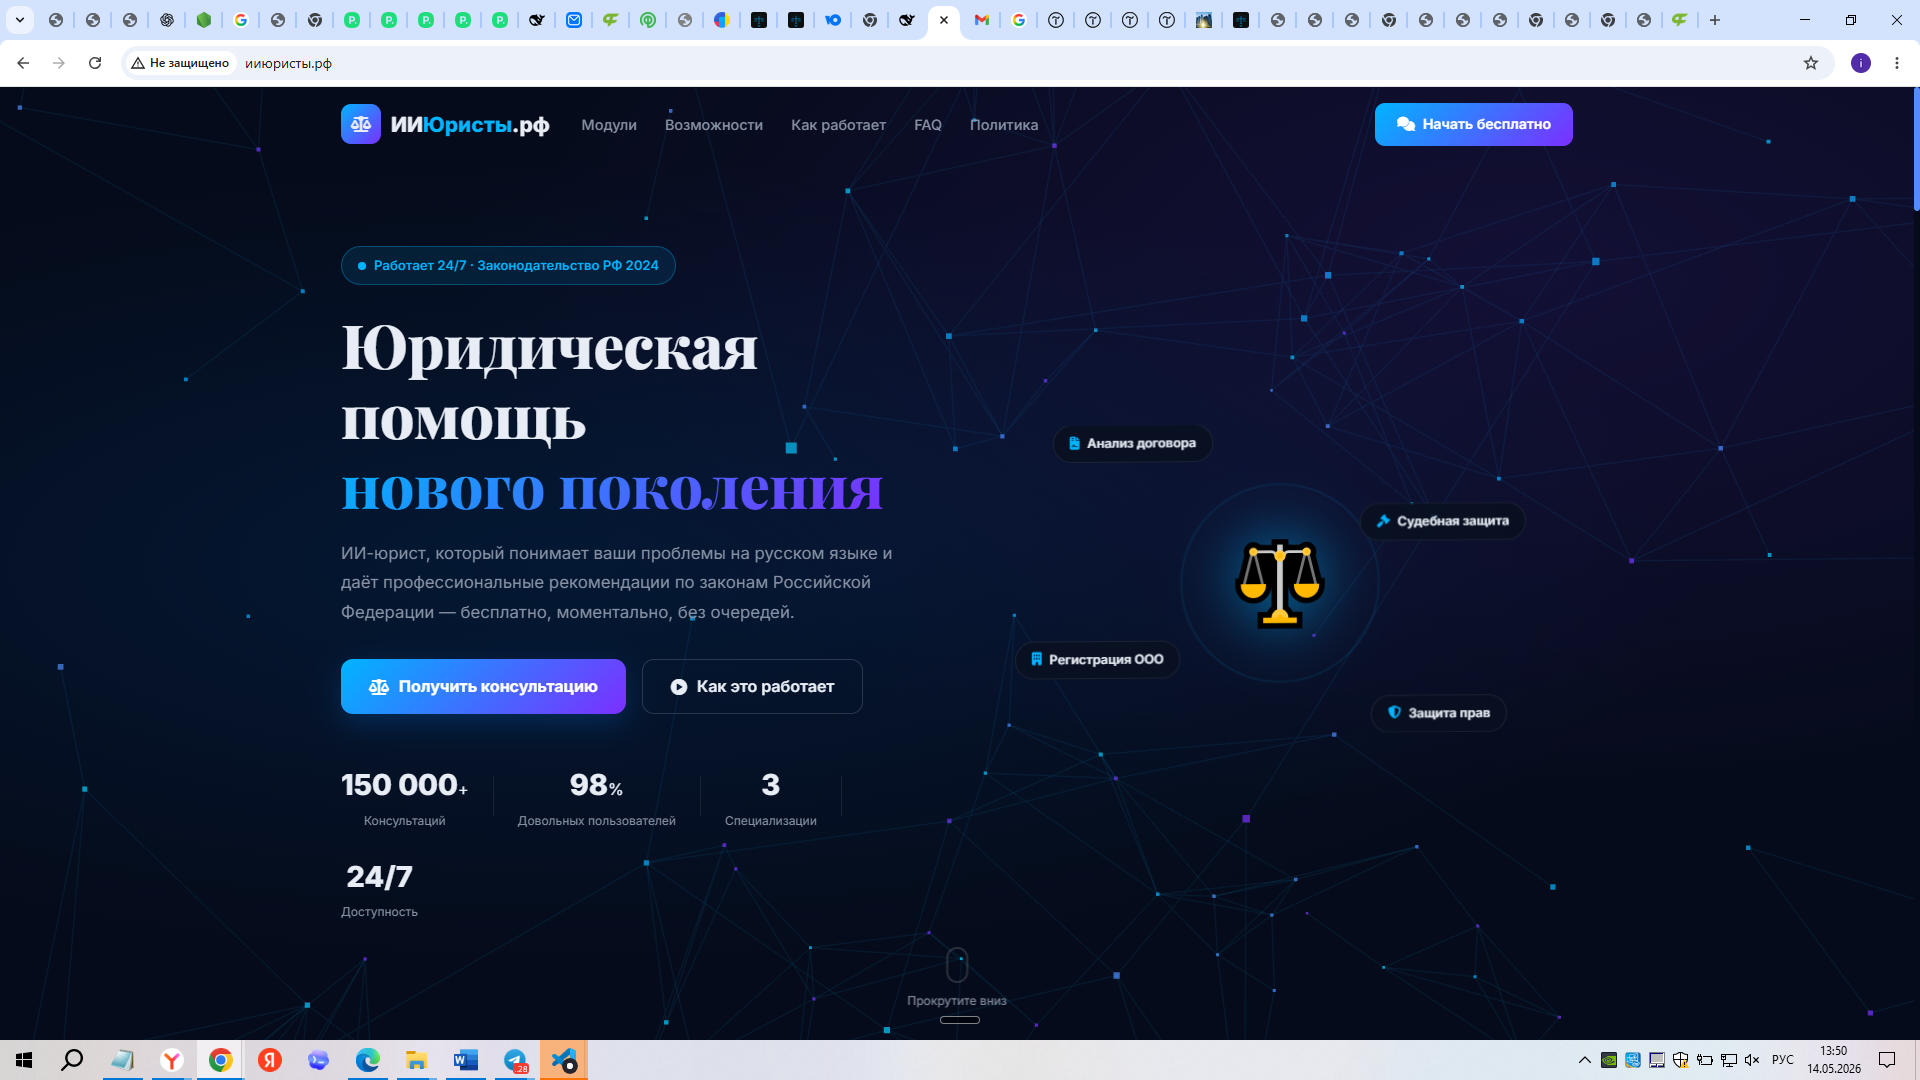This screenshot has width=1920, height=1080.
Task: Open the Windows notification center icon
Action: [x=1887, y=1060]
